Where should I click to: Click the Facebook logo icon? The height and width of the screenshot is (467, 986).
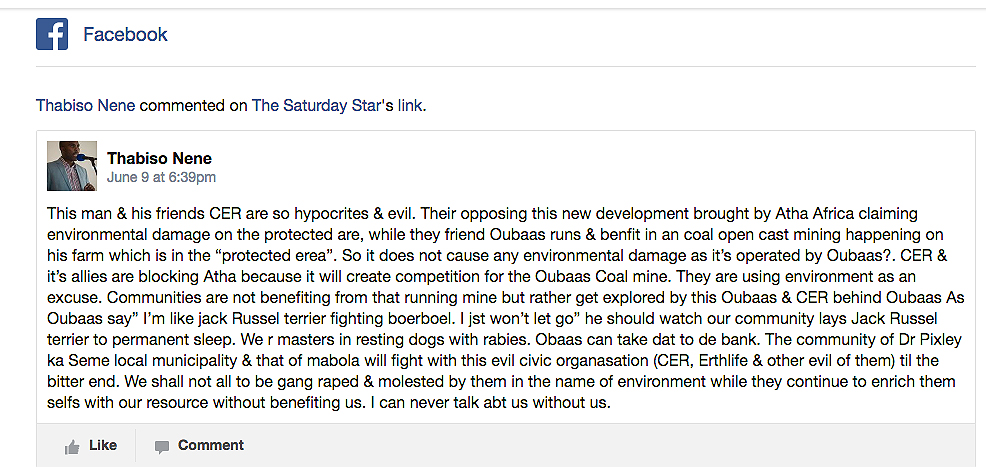(x=52, y=34)
